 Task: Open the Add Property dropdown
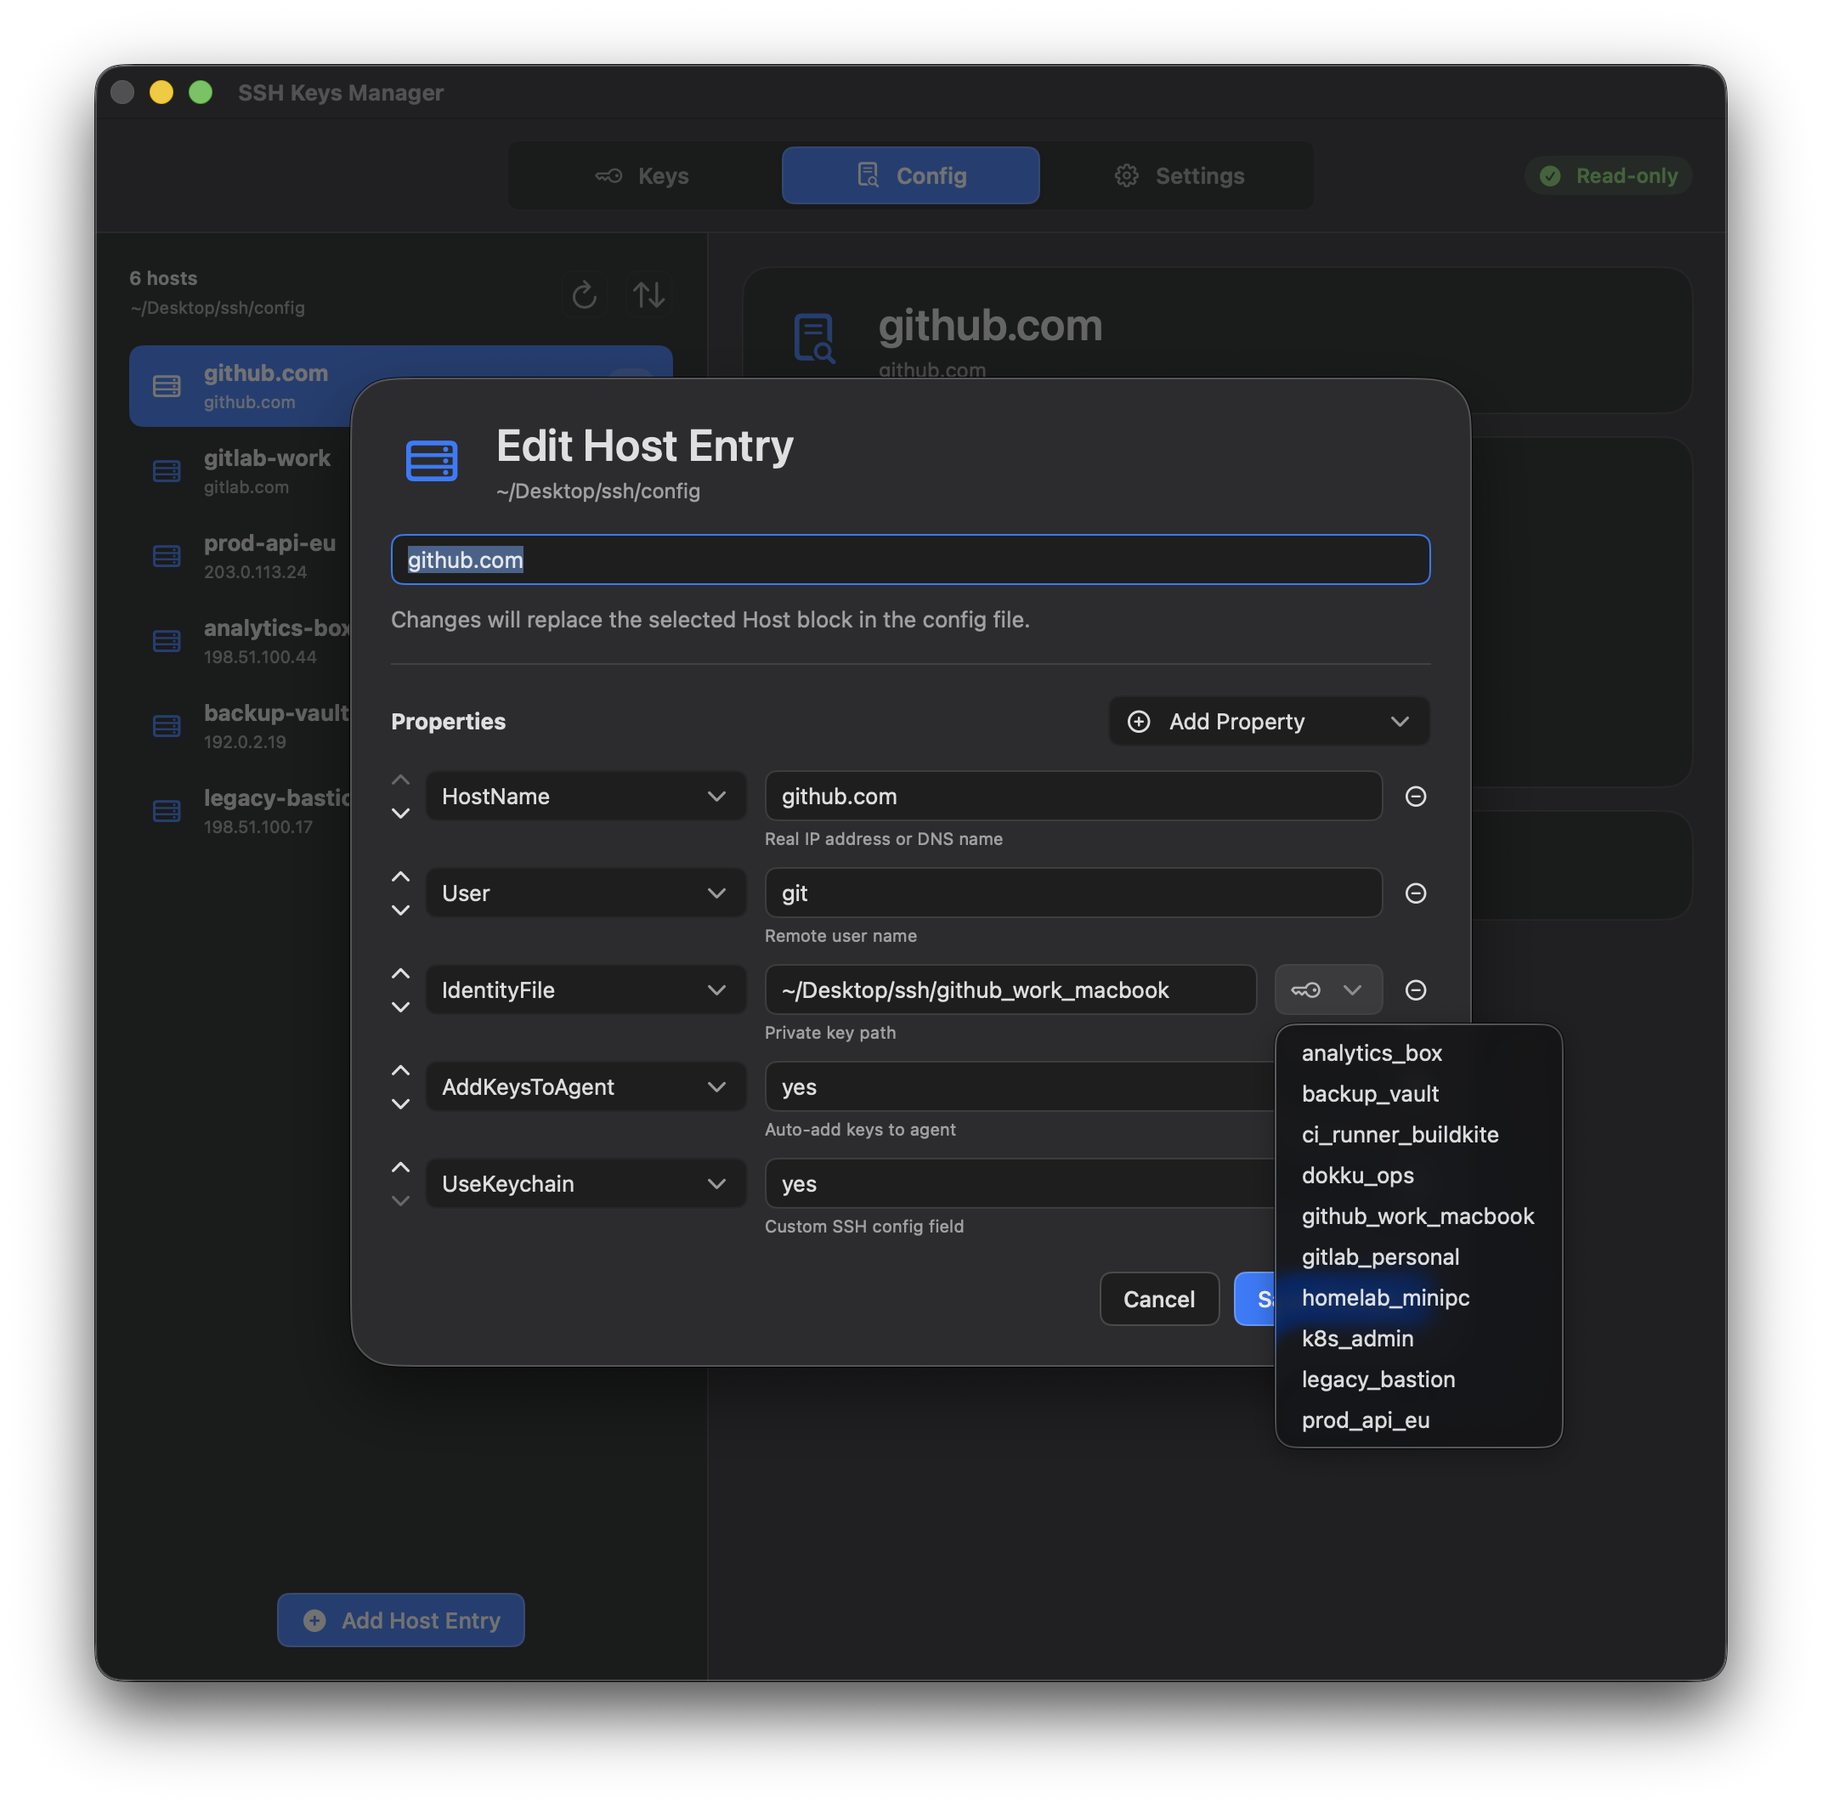1268,721
